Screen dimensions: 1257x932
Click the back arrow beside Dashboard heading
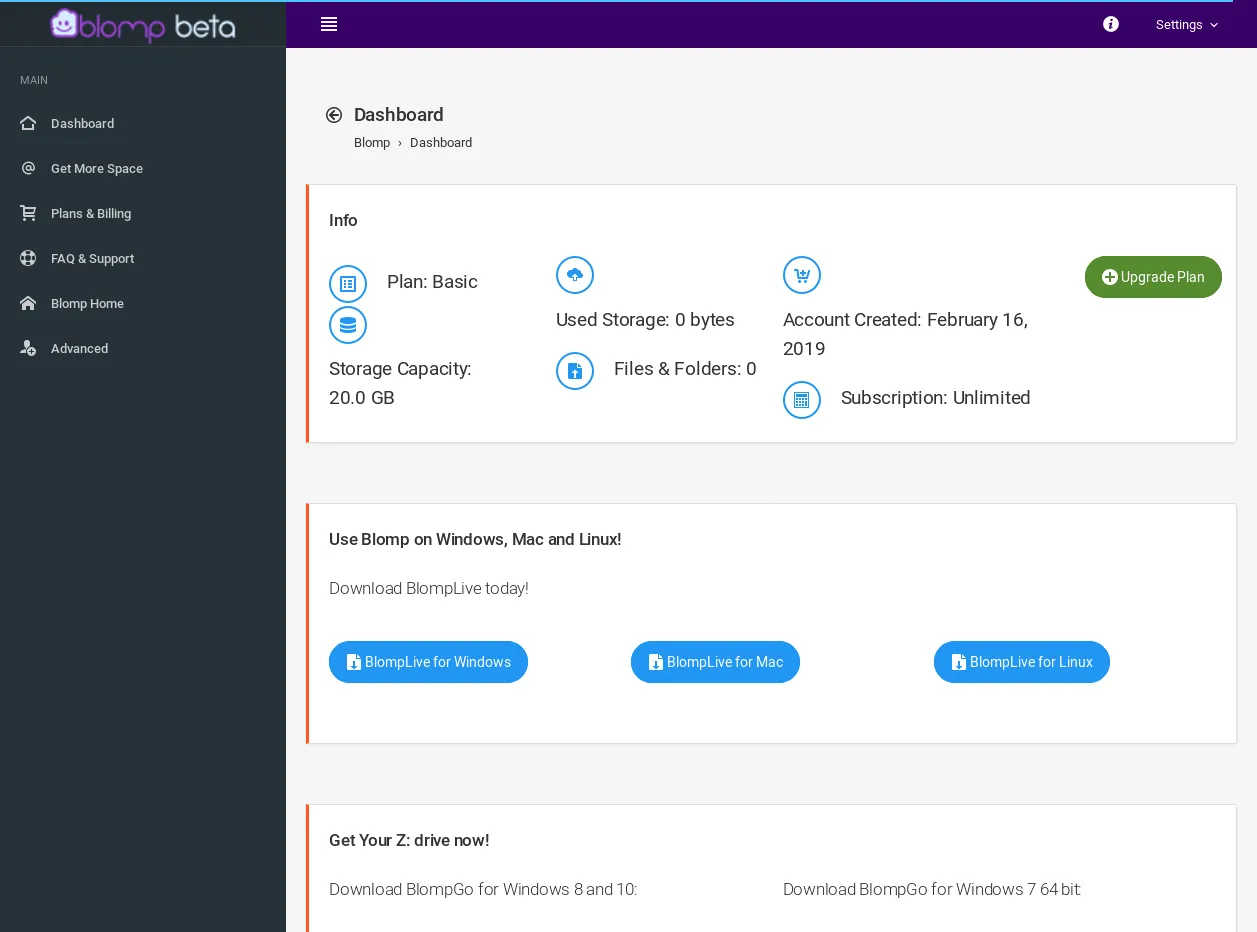click(334, 114)
